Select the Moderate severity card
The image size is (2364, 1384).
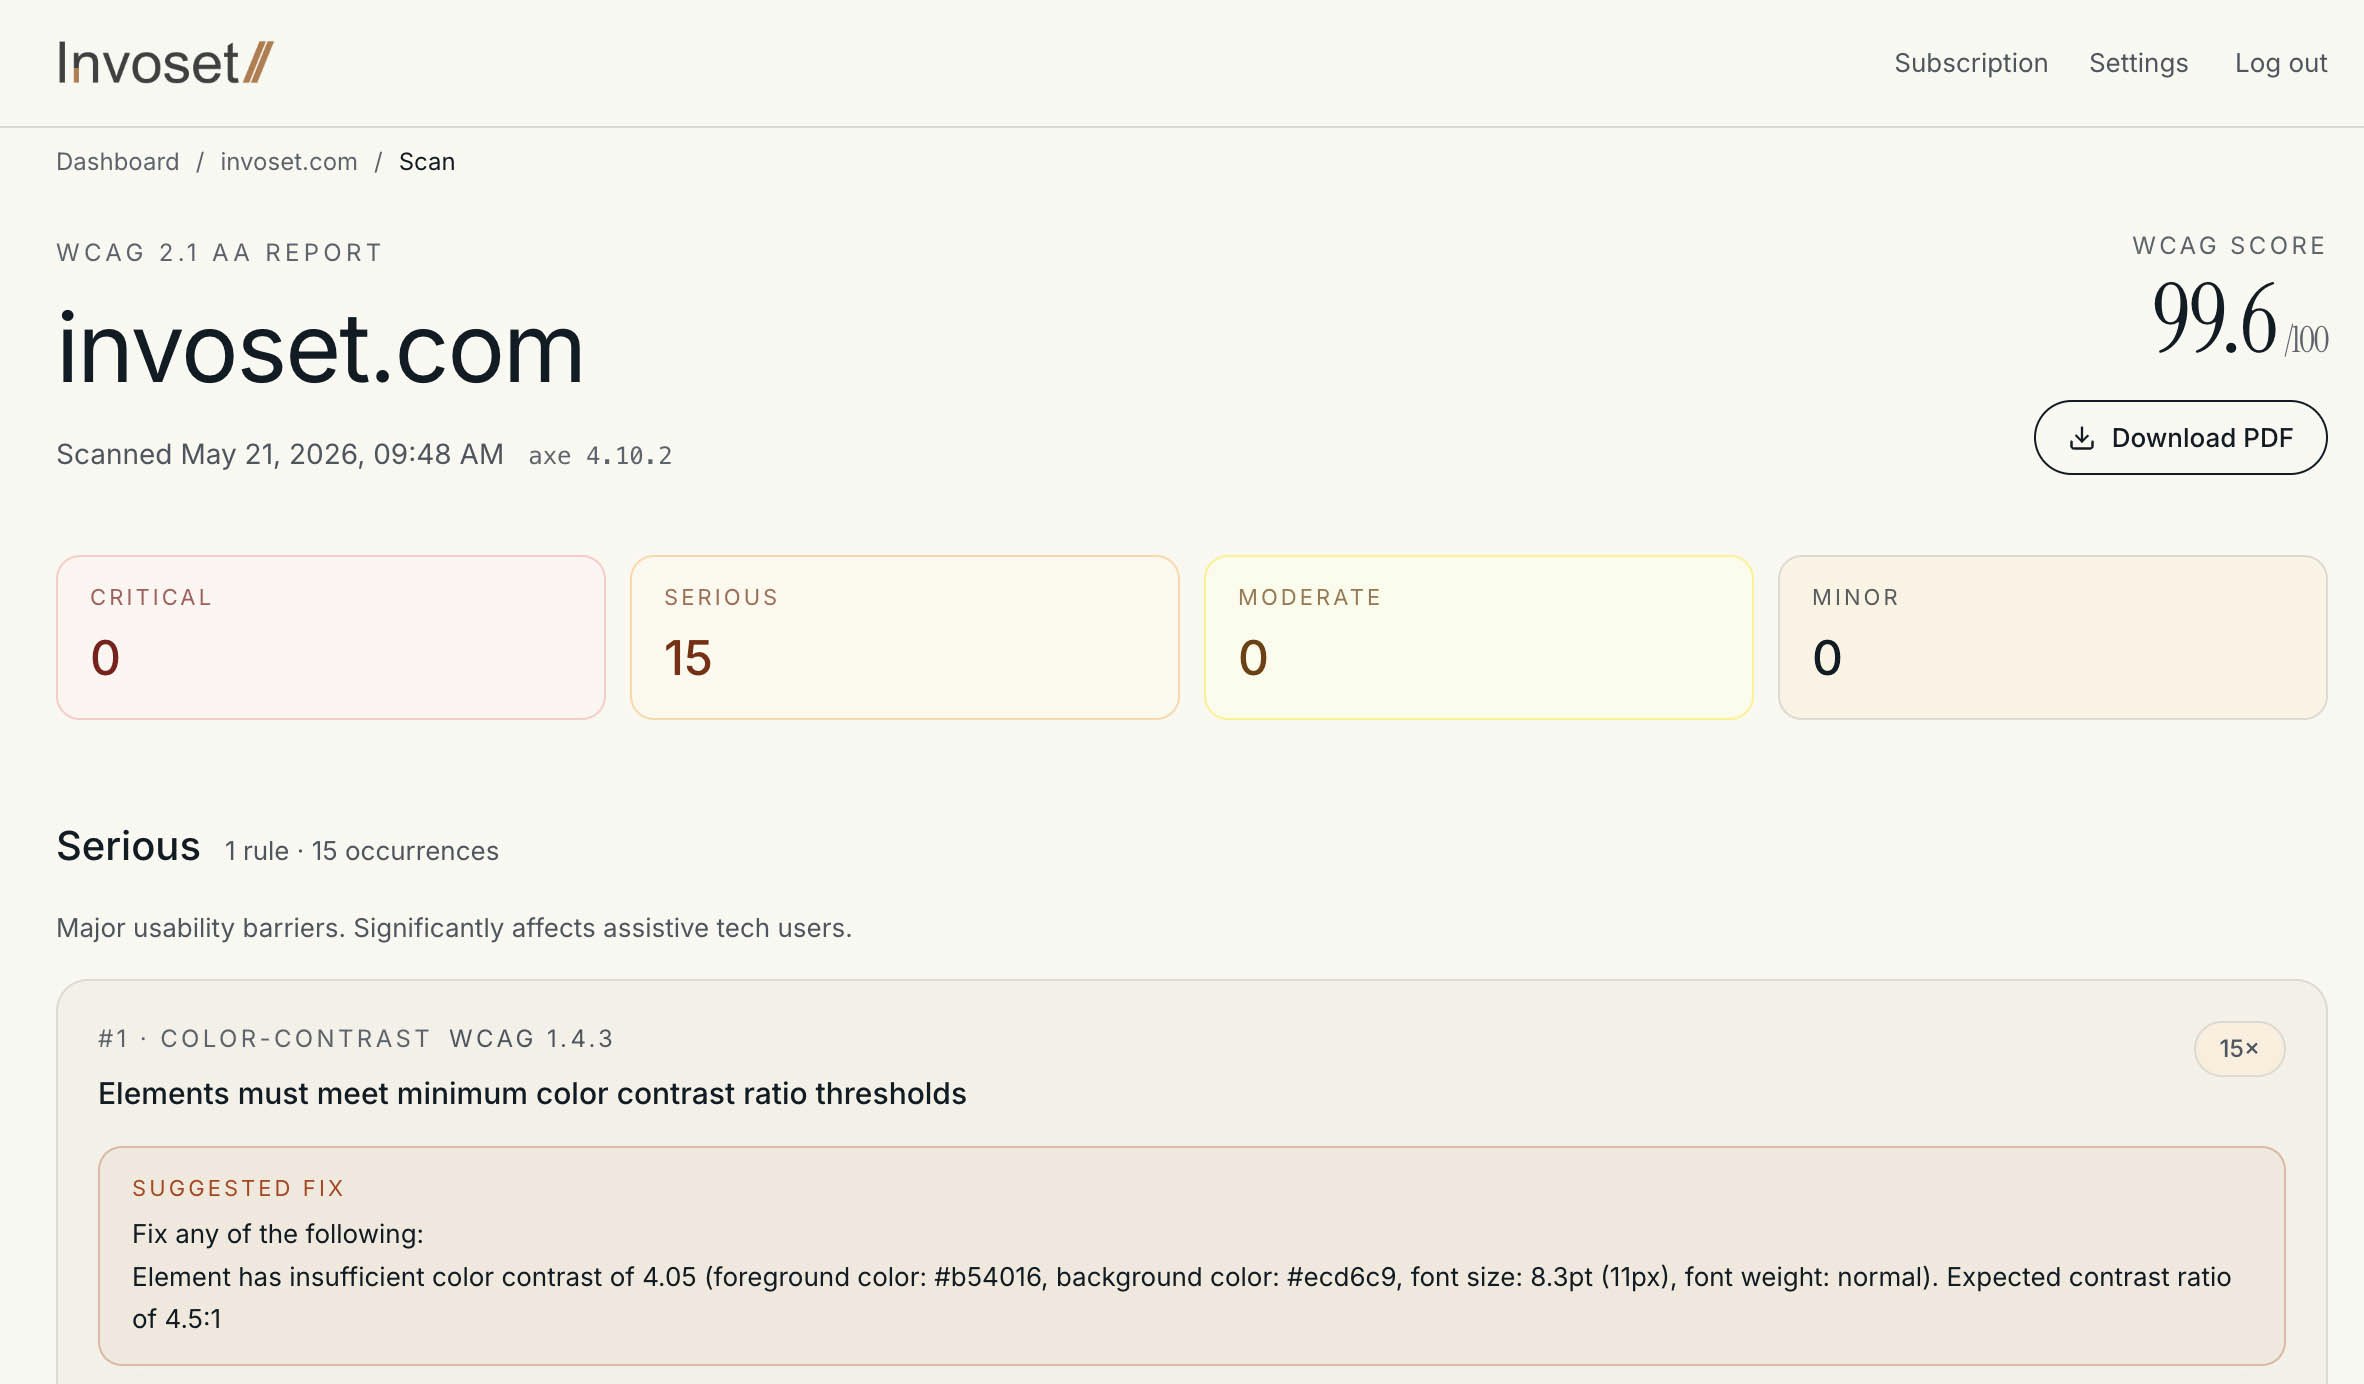1479,637
